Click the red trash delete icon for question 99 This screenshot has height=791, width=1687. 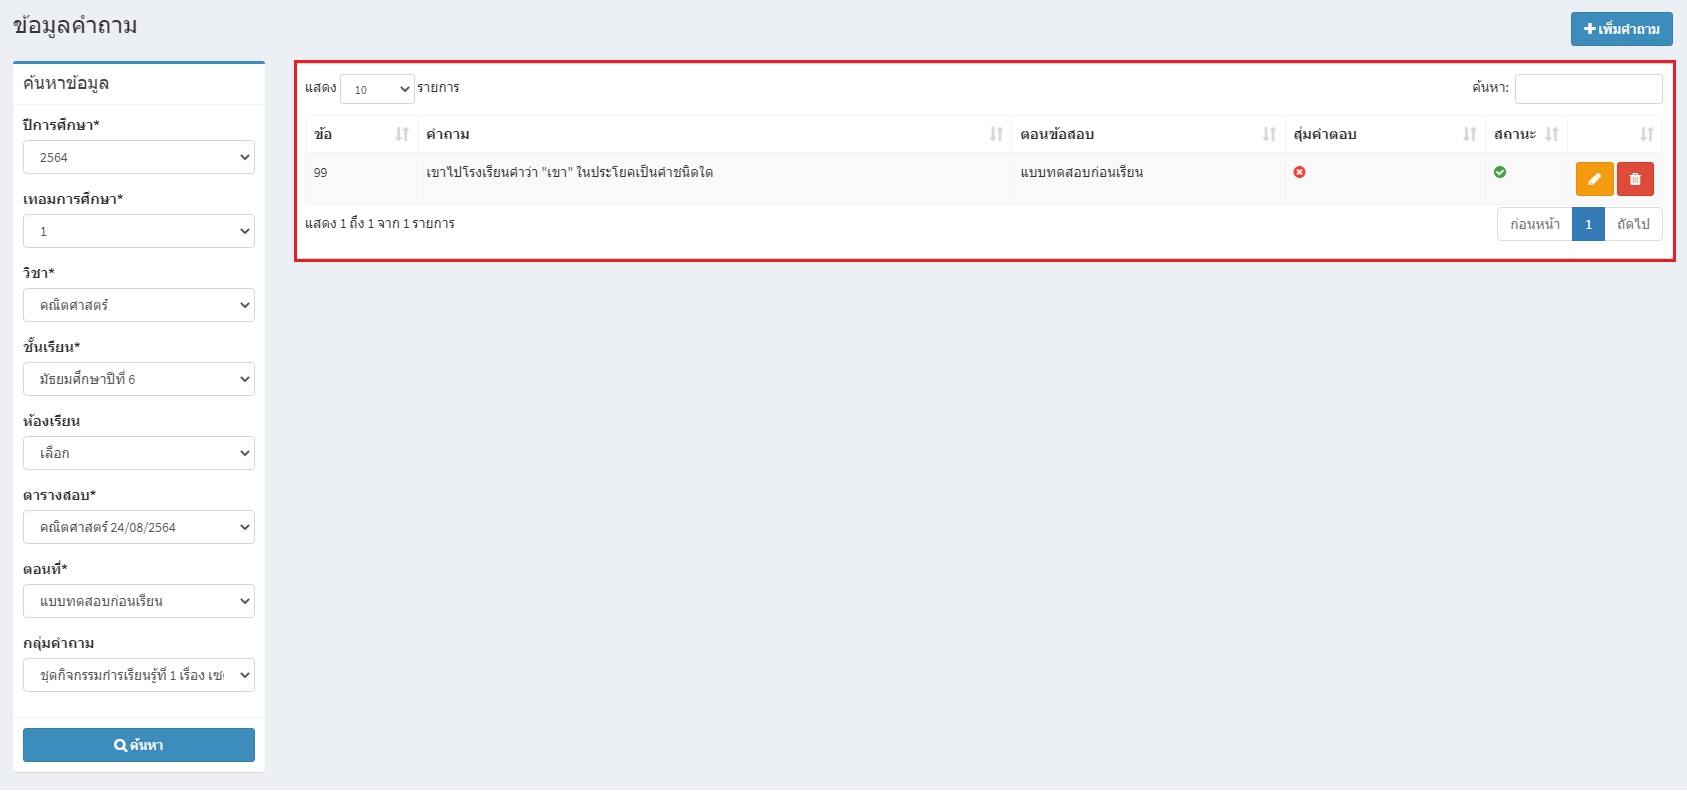click(x=1635, y=179)
